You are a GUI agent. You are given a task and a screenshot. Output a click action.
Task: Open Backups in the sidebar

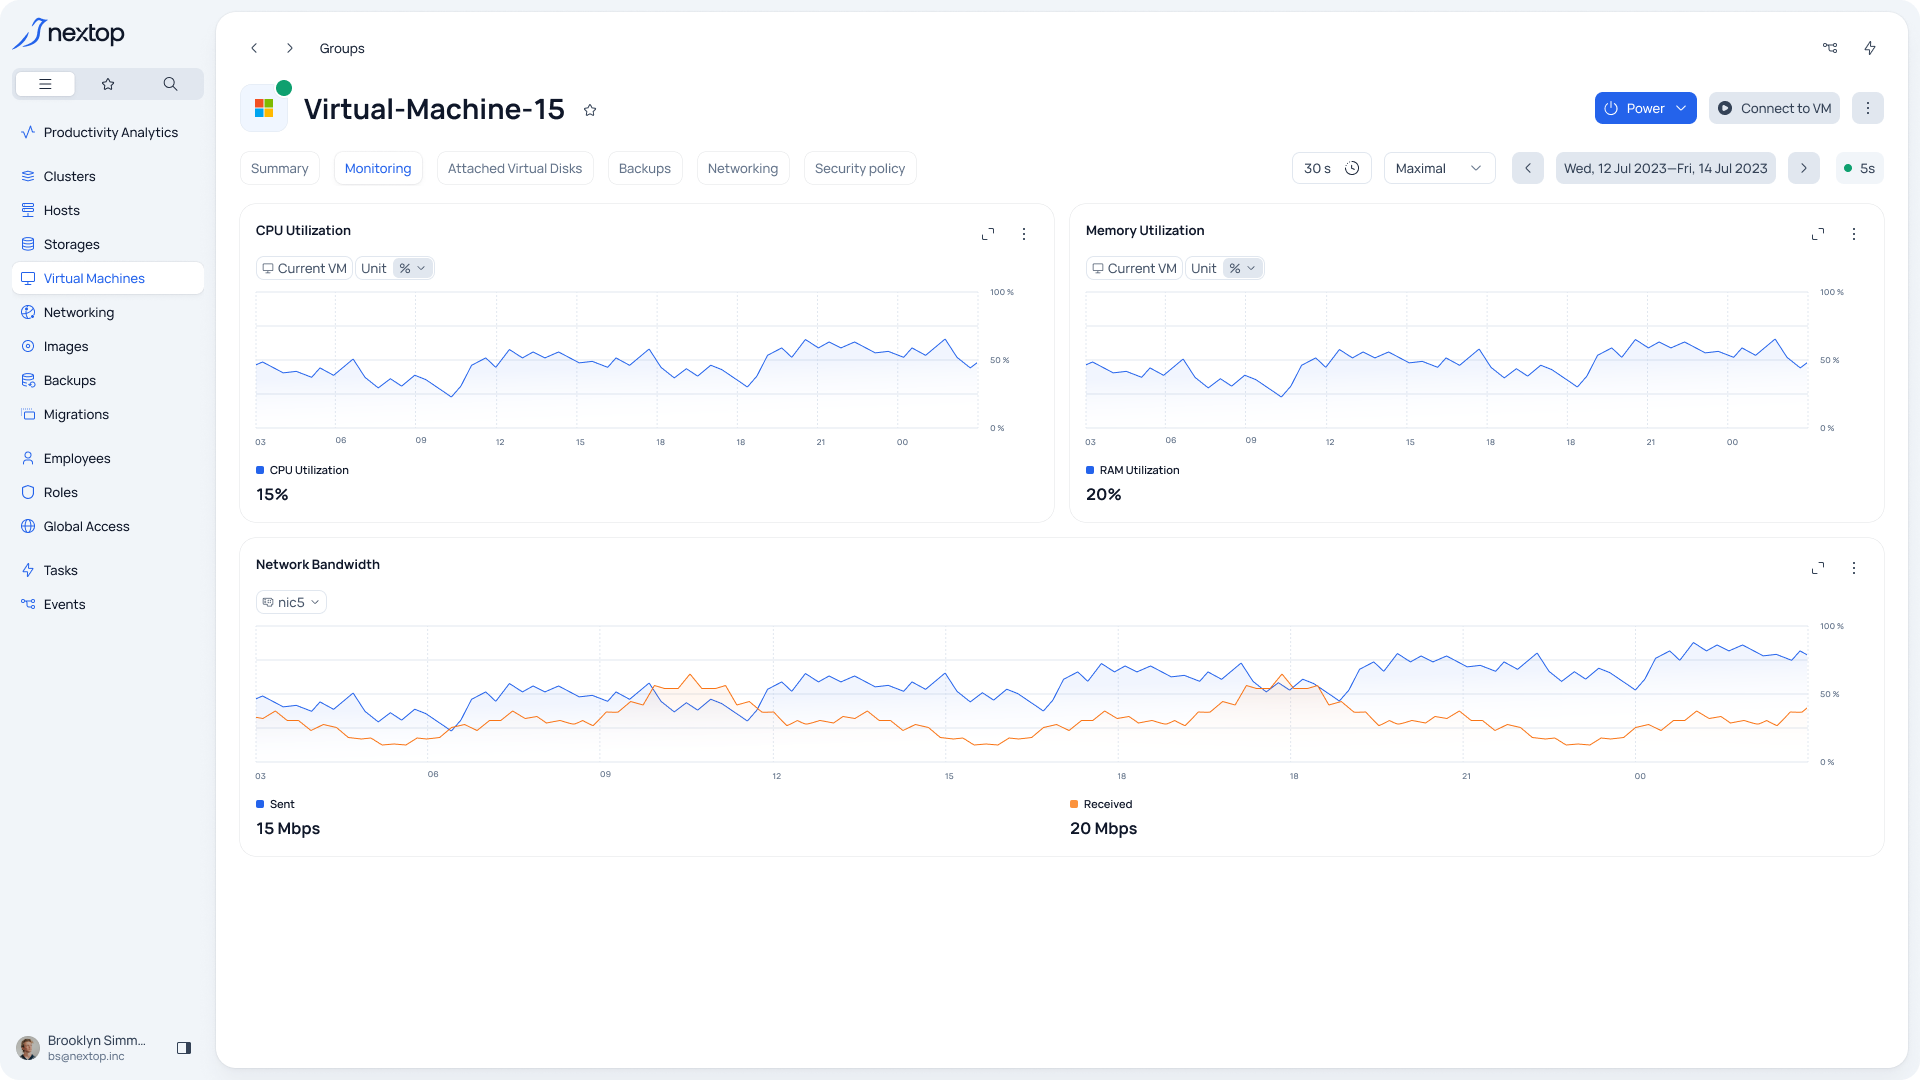pos(108,380)
